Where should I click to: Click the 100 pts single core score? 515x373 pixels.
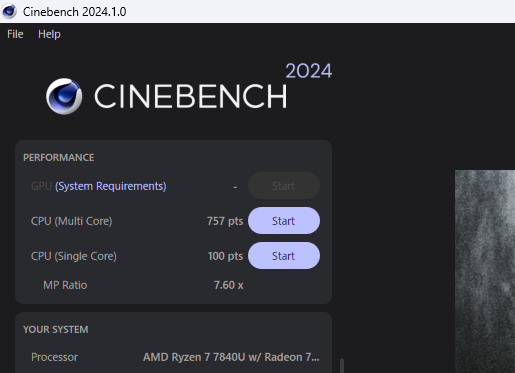(x=225, y=256)
